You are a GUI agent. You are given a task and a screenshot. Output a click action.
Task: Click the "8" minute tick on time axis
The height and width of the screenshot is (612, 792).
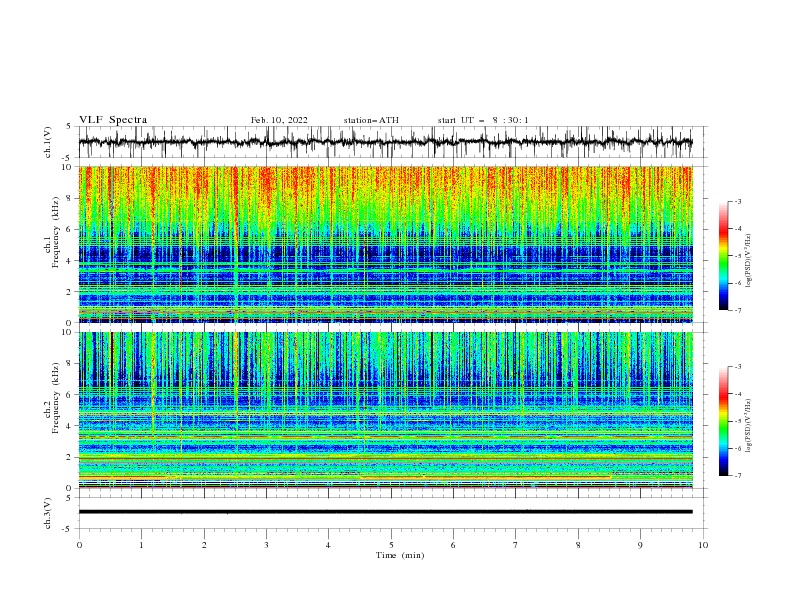tap(578, 545)
